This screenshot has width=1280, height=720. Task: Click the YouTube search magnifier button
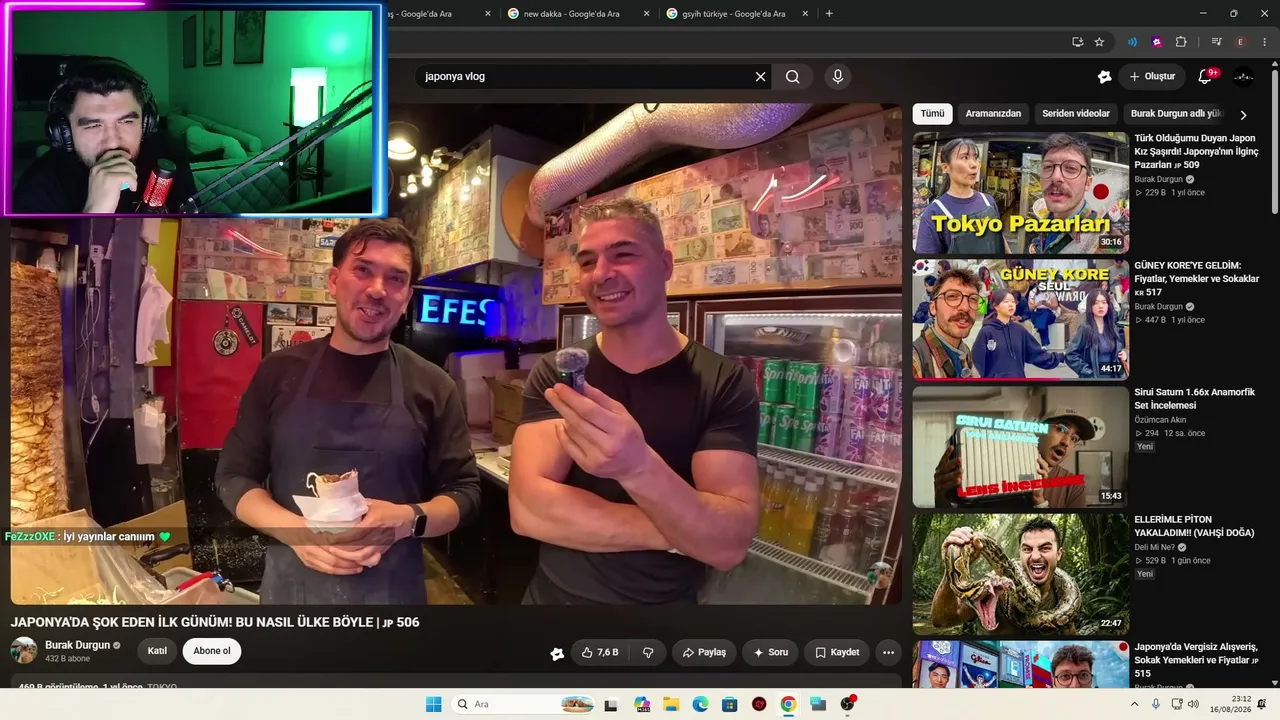pyautogui.click(x=793, y=77)
